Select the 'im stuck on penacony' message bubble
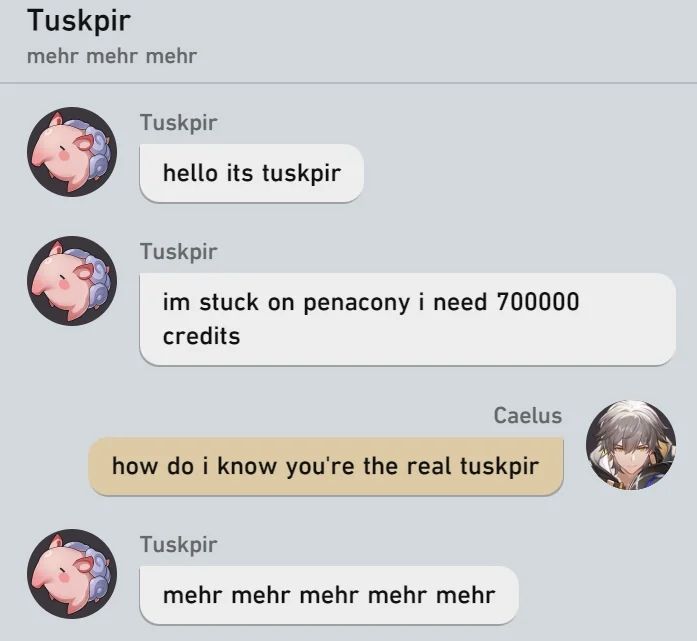Image resolution: width=697 pixels, height=641 pixels. click(x=408, y=319)
